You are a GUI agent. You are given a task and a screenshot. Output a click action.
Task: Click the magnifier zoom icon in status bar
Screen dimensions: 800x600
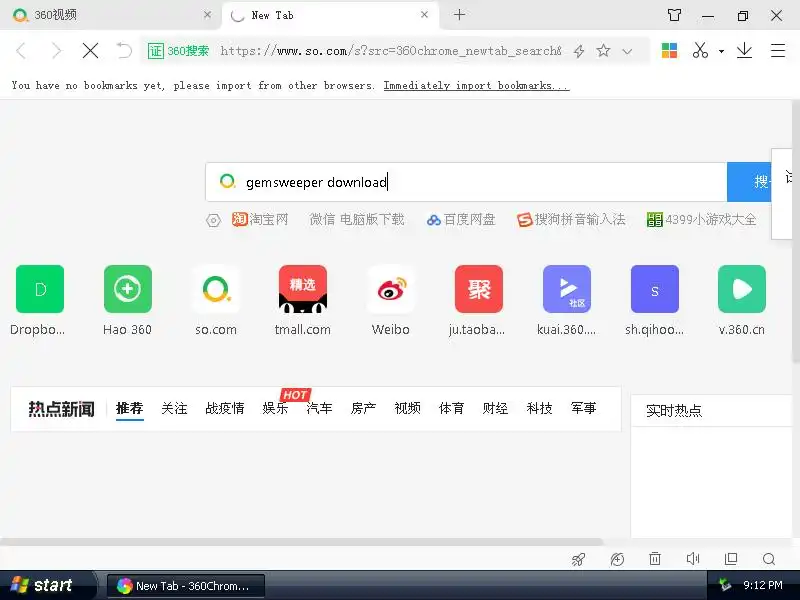(769, 560)
